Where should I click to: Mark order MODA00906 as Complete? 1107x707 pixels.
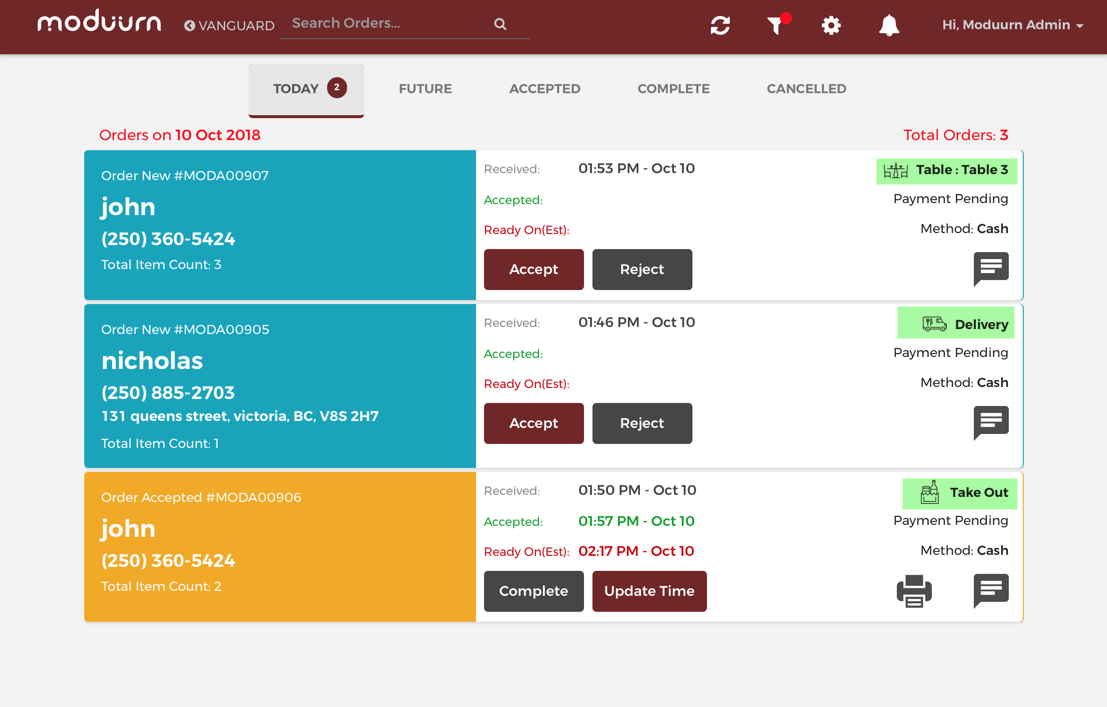click(533, 592)
